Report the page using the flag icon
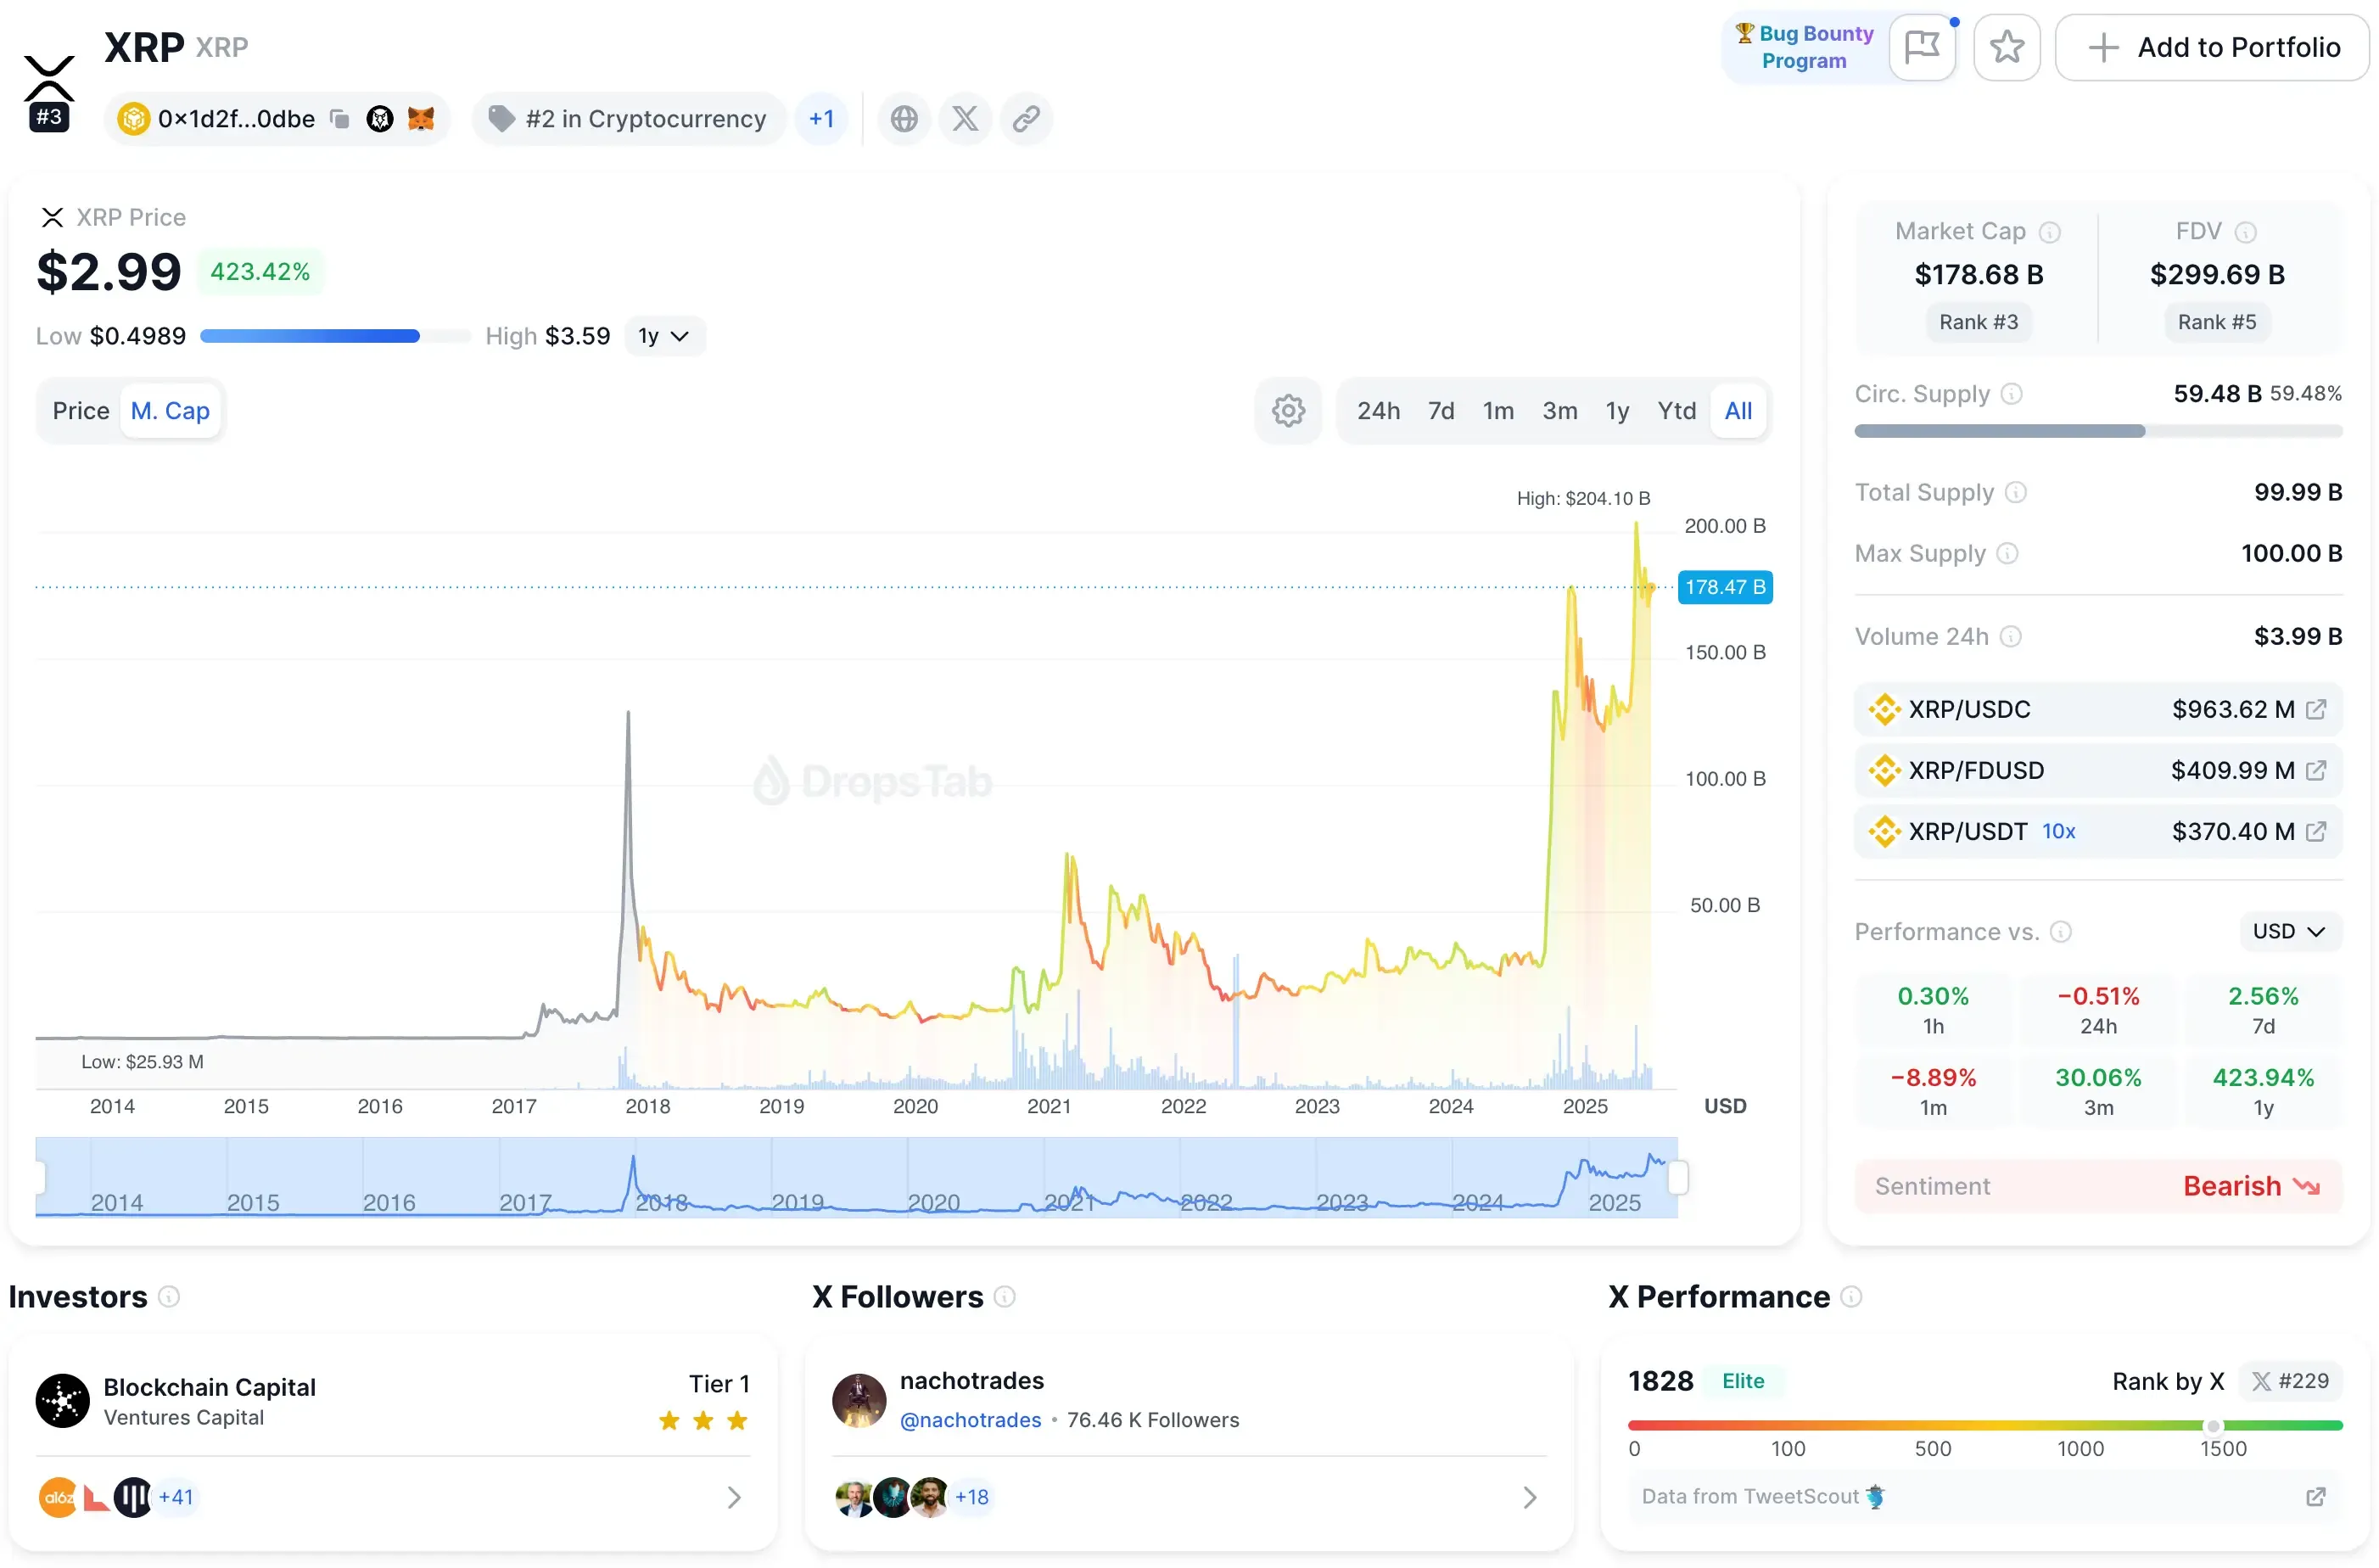 pyautogui.click(x=1922, y=47)
